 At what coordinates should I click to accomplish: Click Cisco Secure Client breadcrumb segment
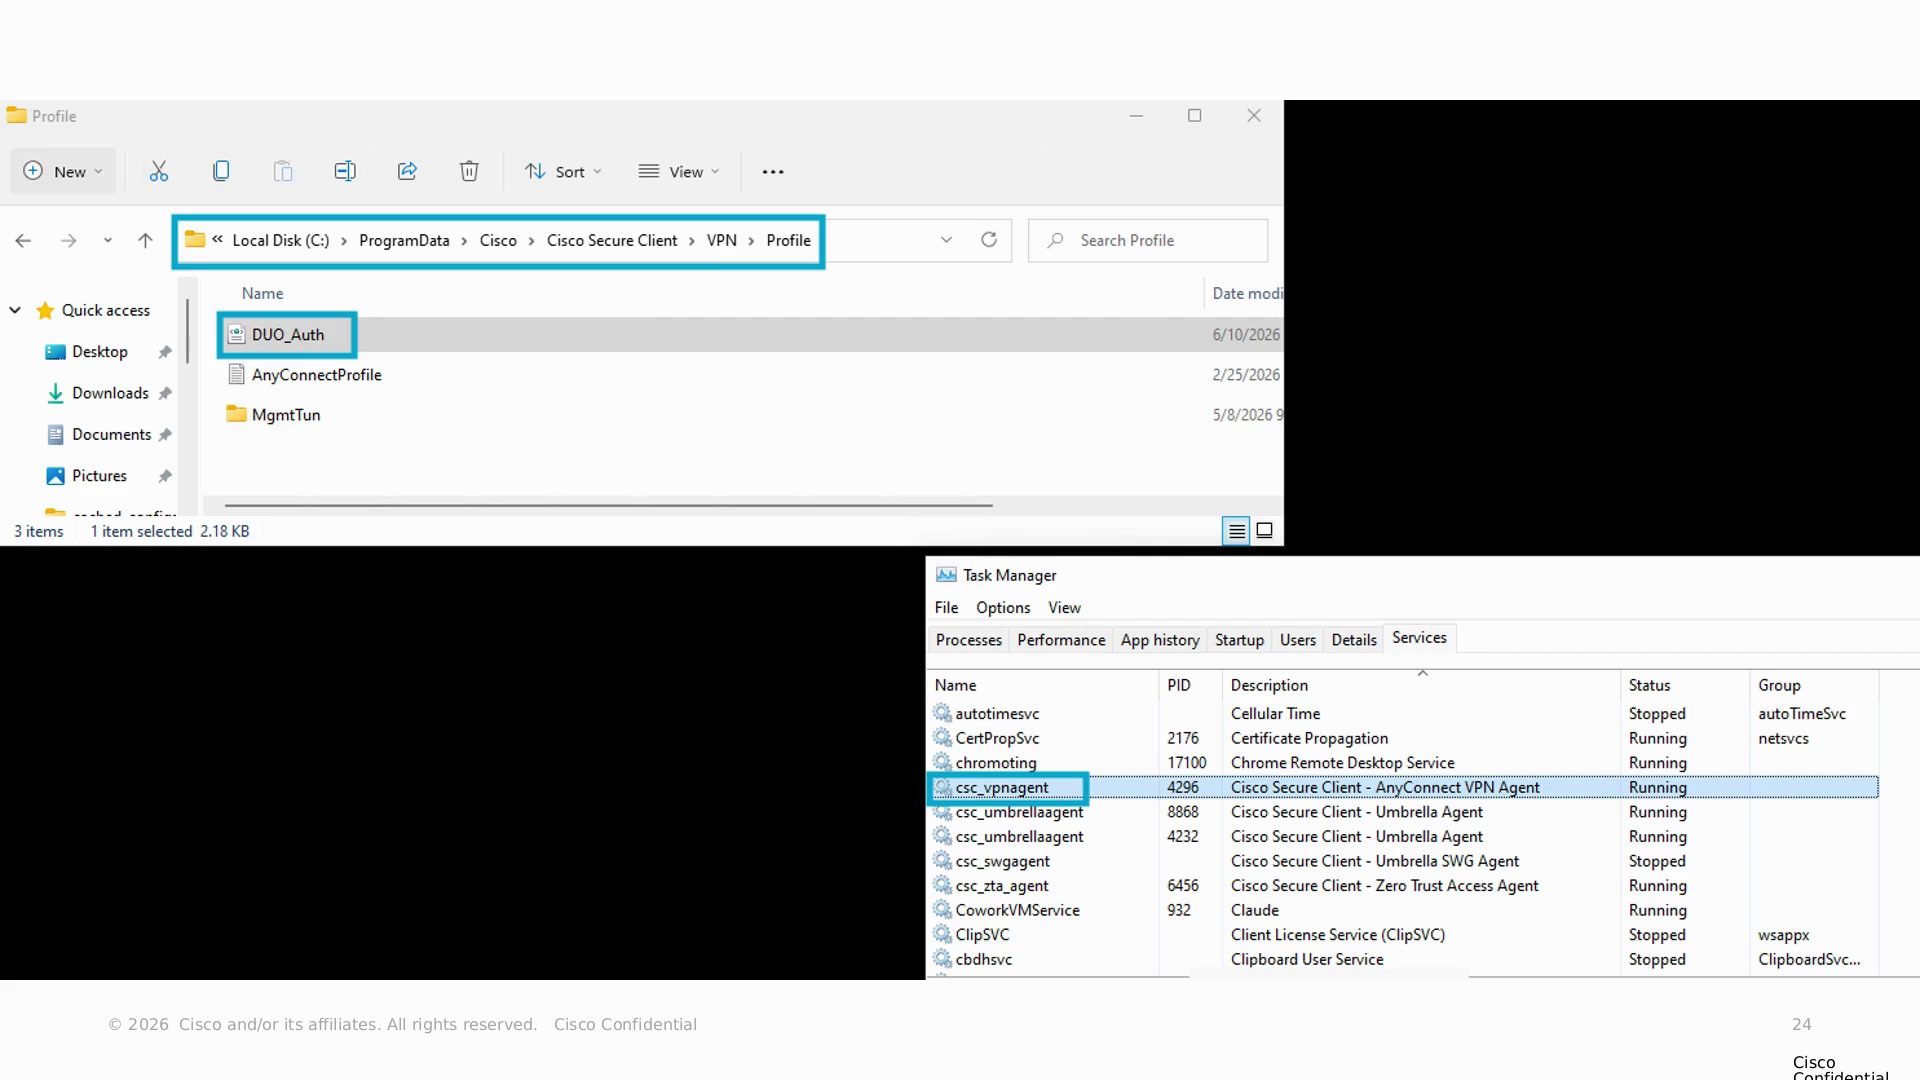pos(612,240)
